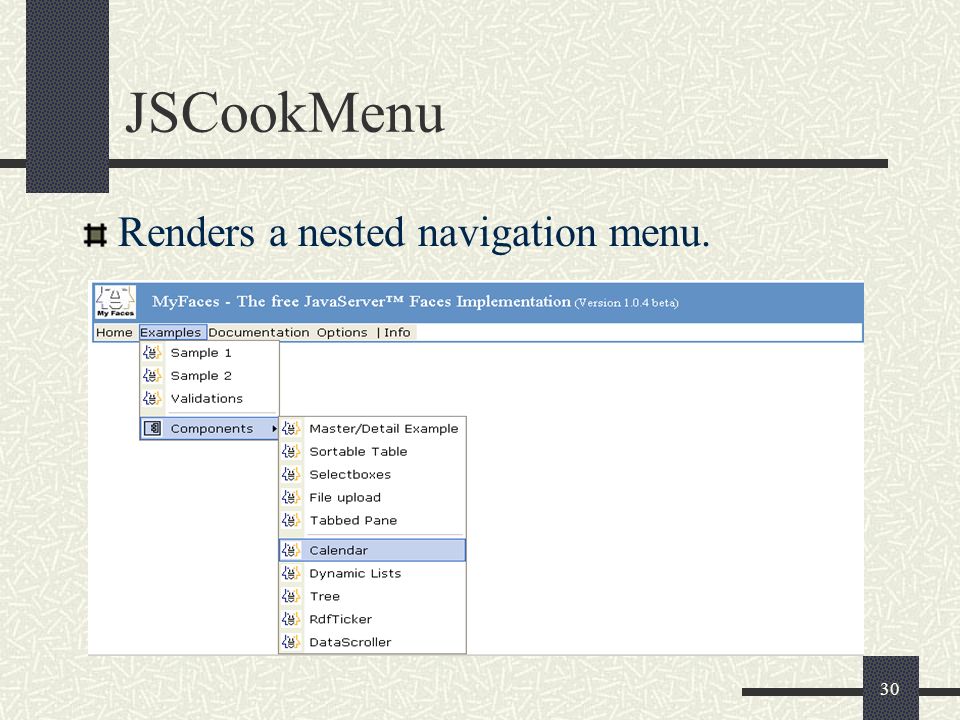This screenshot has width=960, height=720.
Task: Open the highlighted Calendar example
Action: coord(372,550)
